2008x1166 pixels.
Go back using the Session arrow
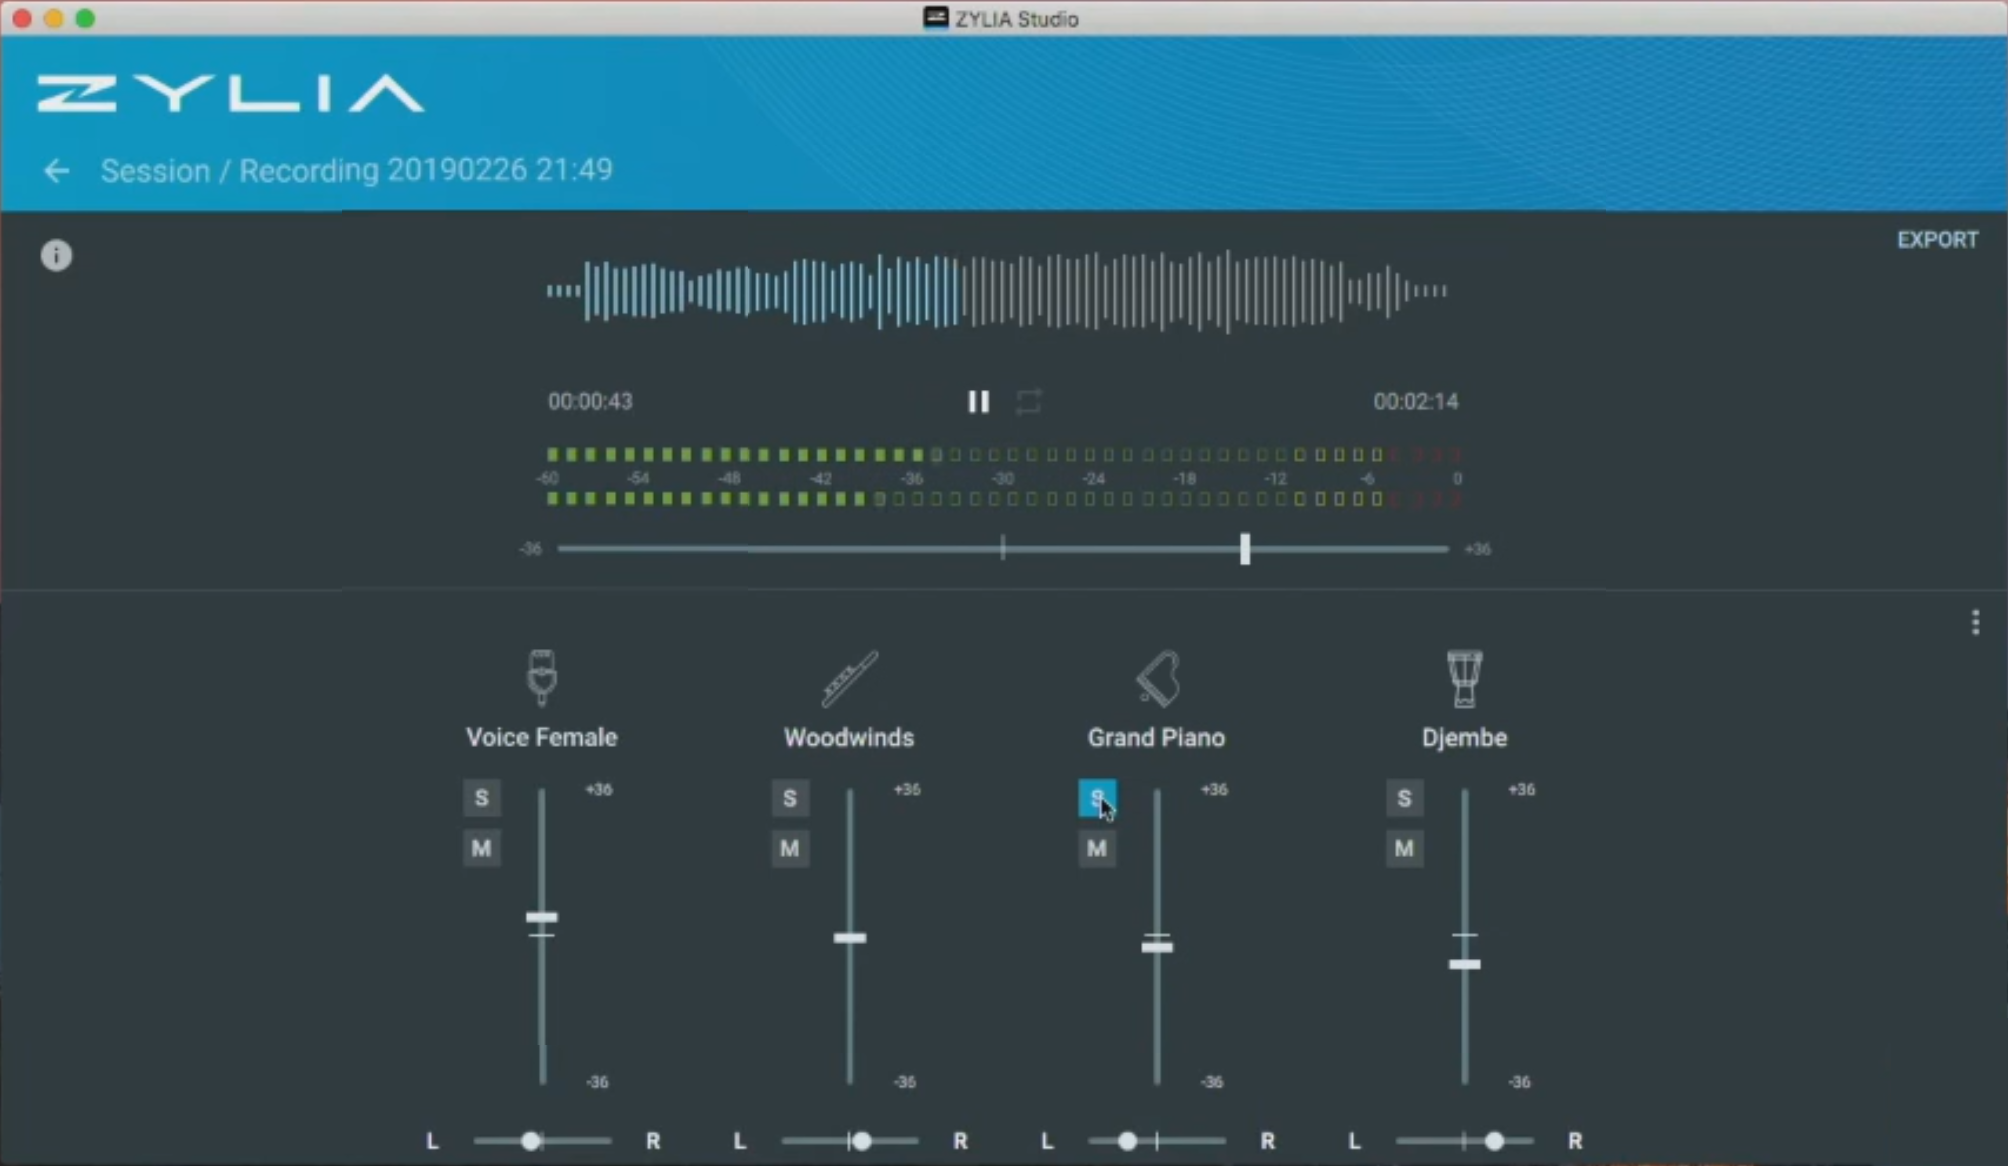[56, 171]
